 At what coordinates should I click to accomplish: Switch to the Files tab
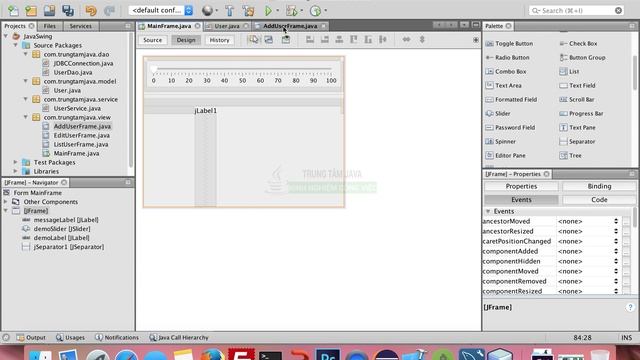49,26
